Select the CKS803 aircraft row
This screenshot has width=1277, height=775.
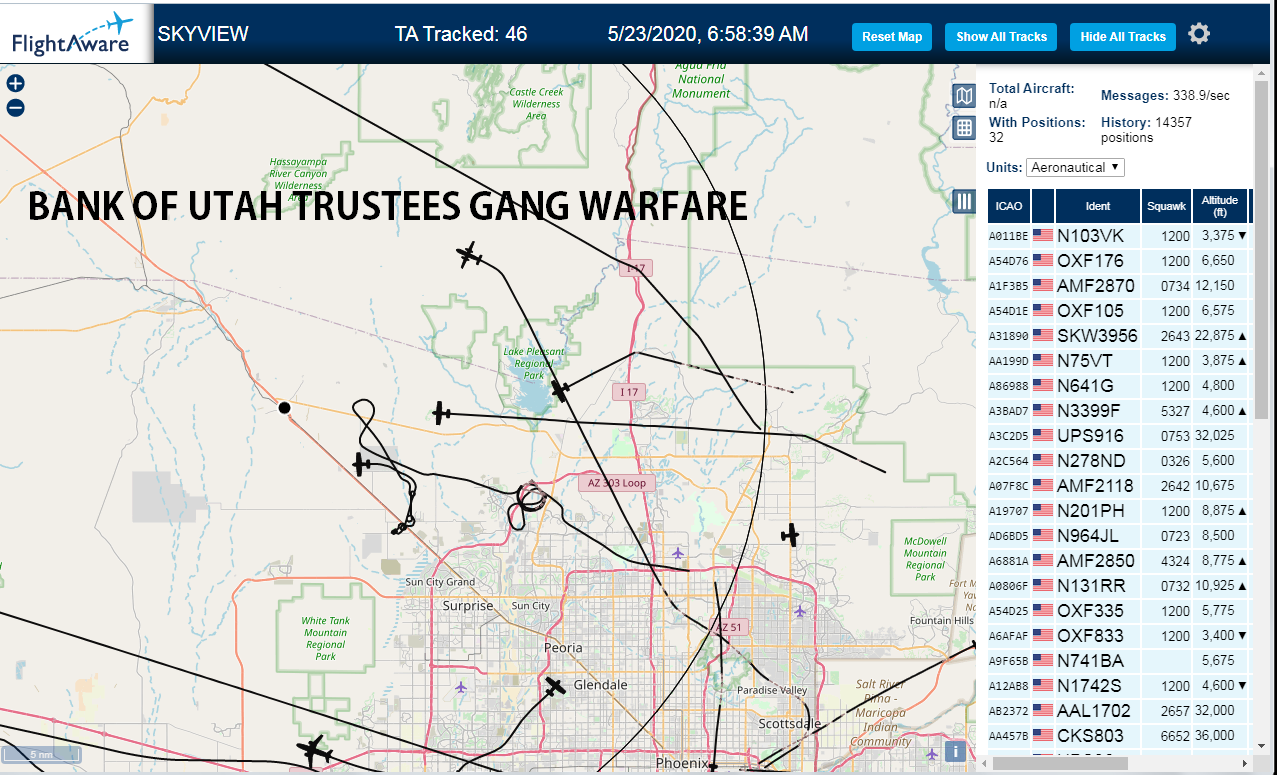tap(1119, 736)
